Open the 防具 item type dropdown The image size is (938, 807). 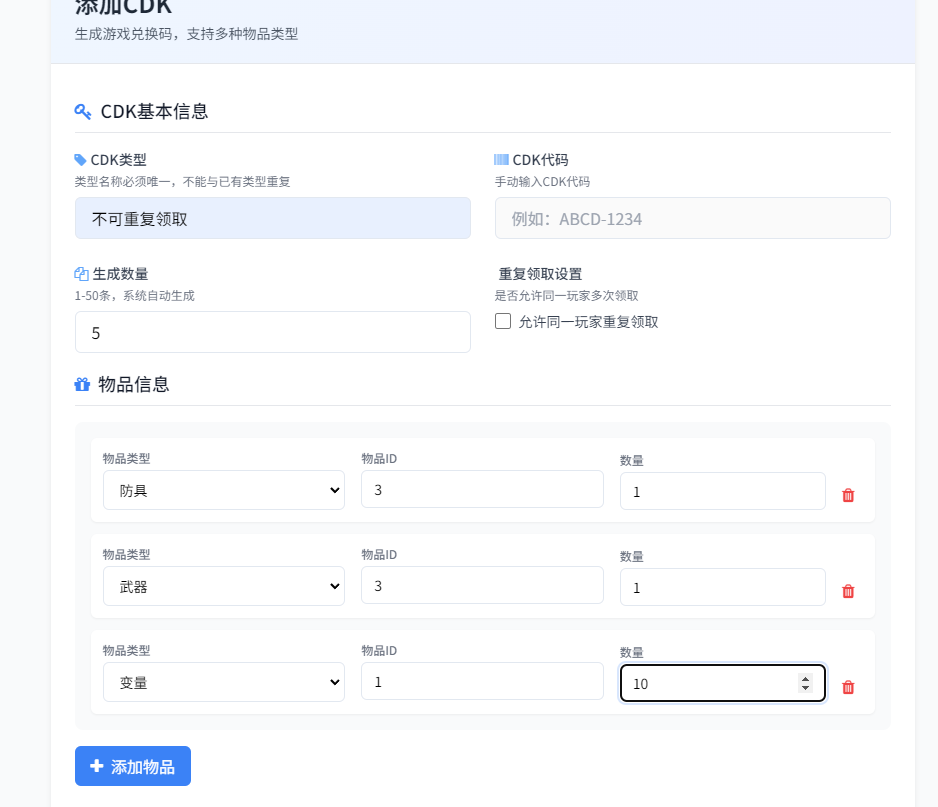tap(224, 490)
